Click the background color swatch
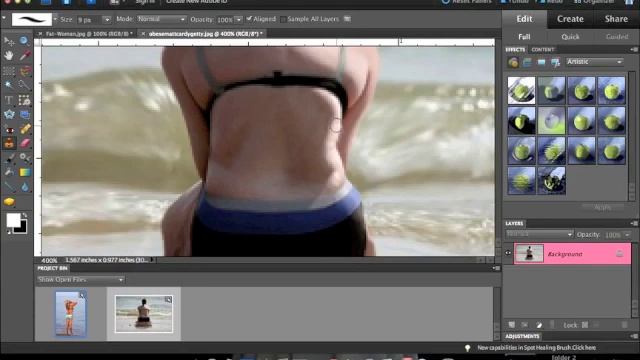This screenshot has width=640, height=360. point(22,228)
